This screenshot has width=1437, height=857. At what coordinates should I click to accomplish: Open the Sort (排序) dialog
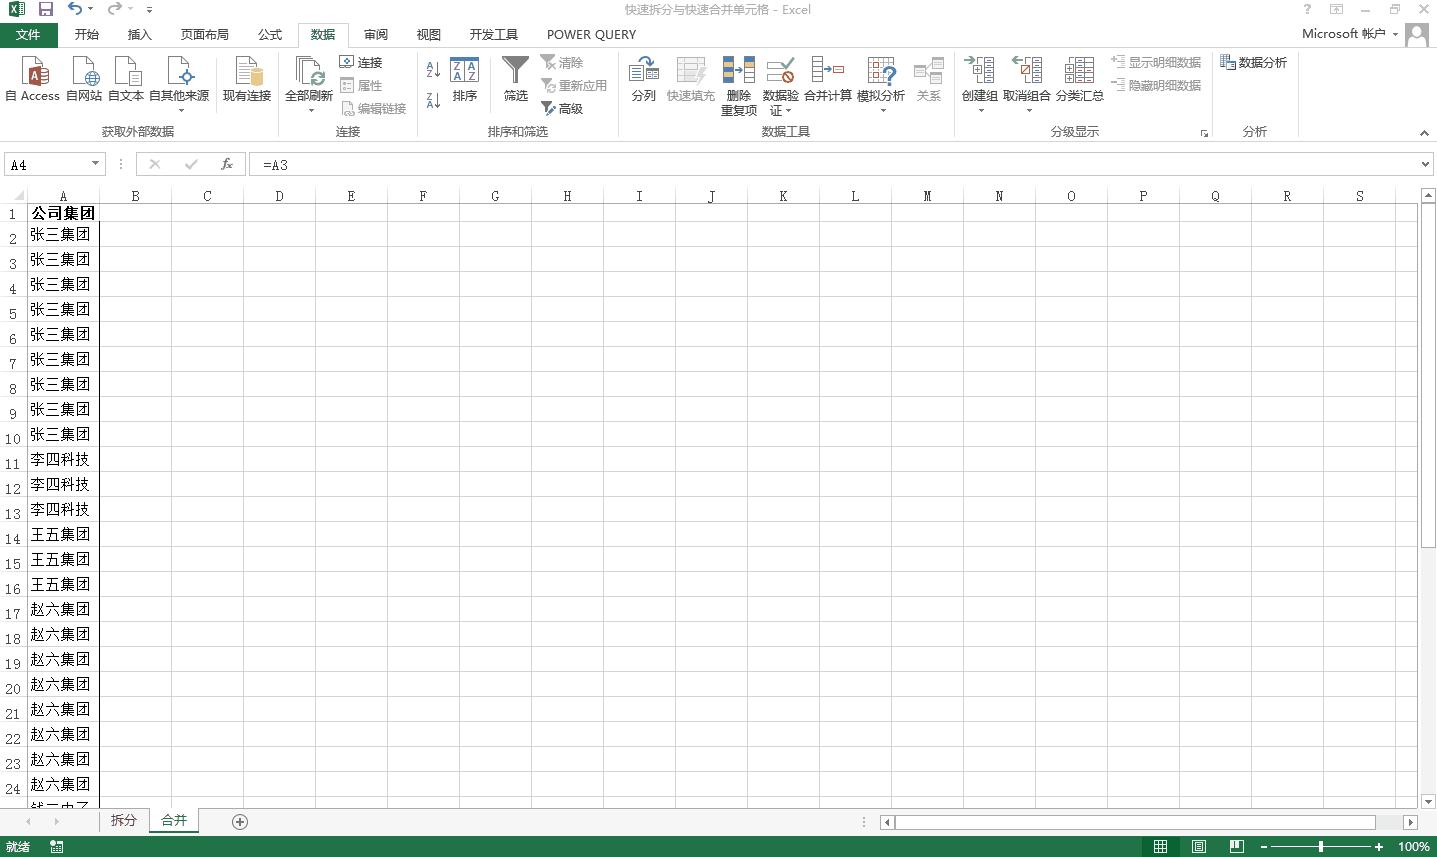[465, 79]
